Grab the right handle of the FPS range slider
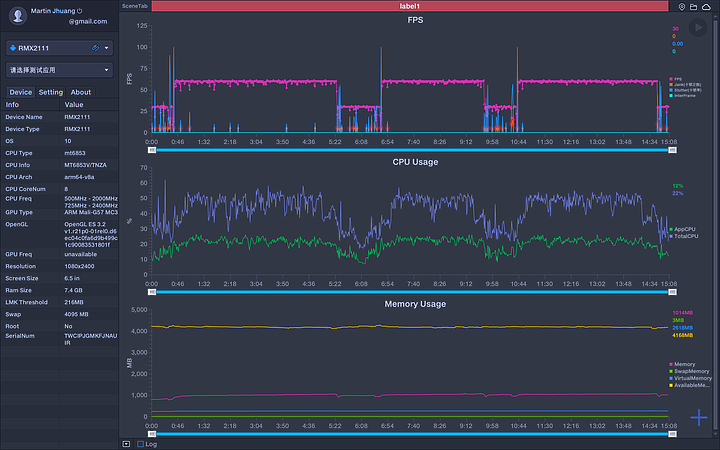Viewport: 720px width, 450px height. (x=672, y=150)
